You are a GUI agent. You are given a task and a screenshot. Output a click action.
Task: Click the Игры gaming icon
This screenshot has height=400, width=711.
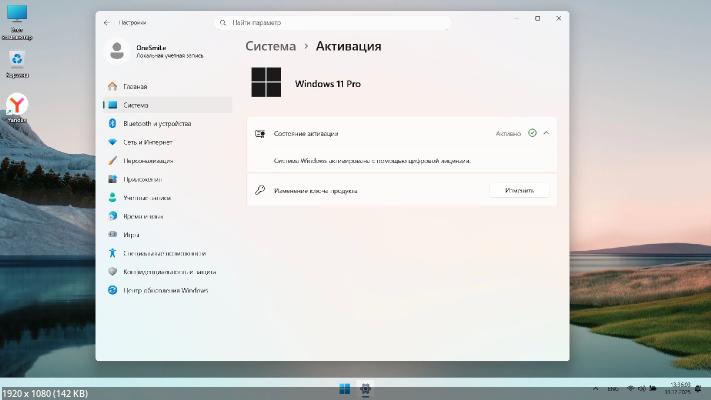pyautogui.click(x=113, y=234)
